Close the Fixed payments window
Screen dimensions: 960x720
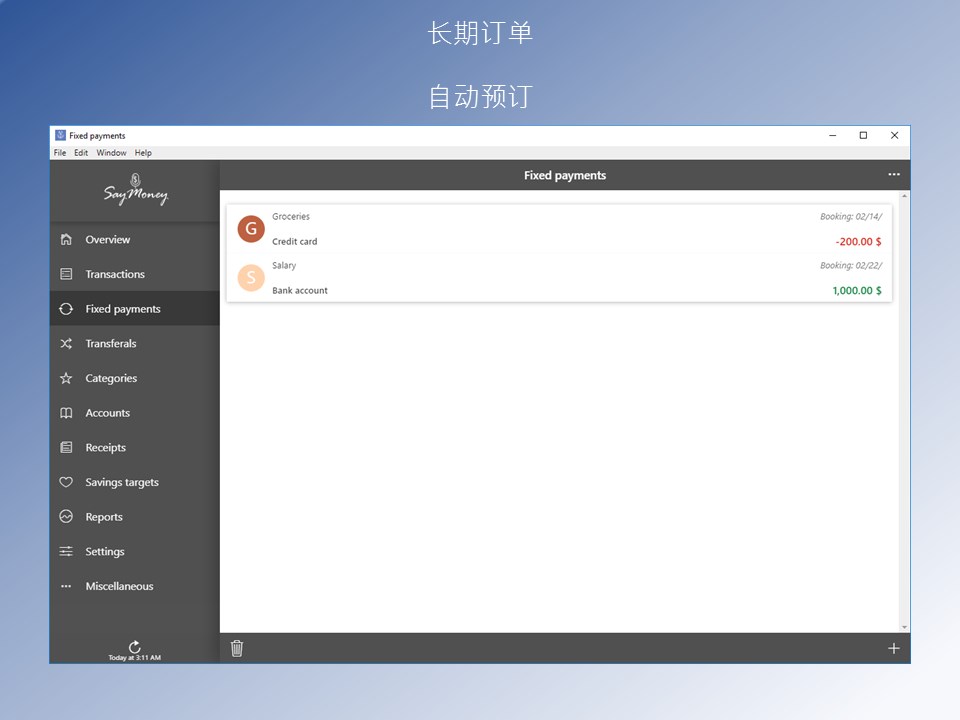894,135
